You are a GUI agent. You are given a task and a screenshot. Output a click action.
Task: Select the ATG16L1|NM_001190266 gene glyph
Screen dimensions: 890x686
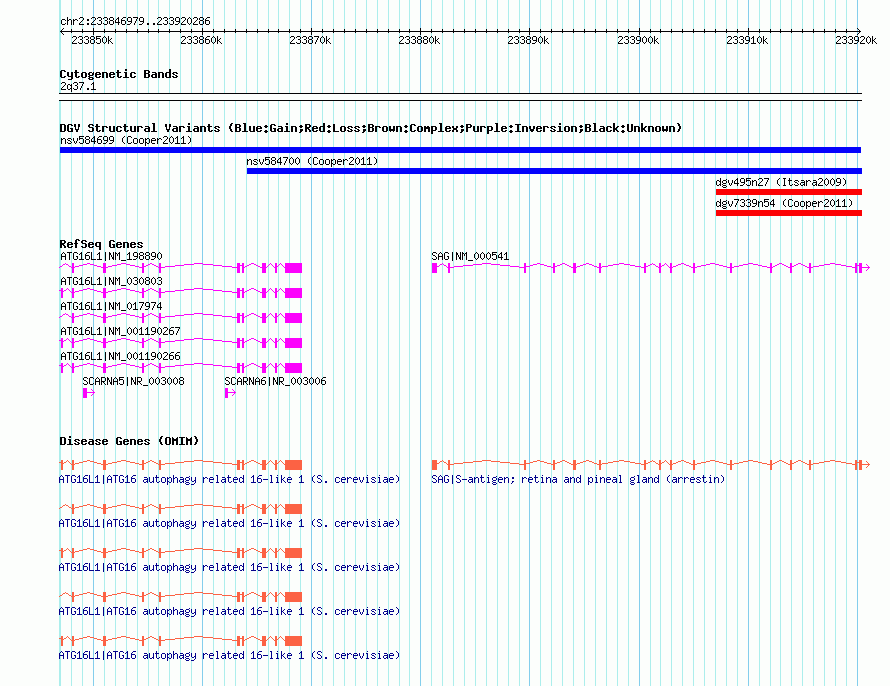point(180,368)
